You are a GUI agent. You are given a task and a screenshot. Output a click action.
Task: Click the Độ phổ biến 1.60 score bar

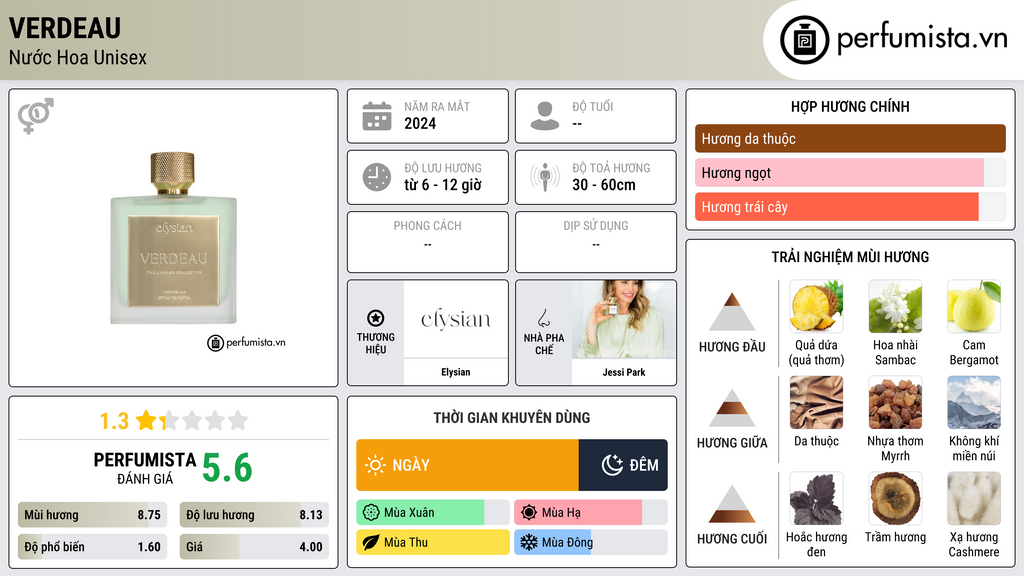[x=93, y=547]
